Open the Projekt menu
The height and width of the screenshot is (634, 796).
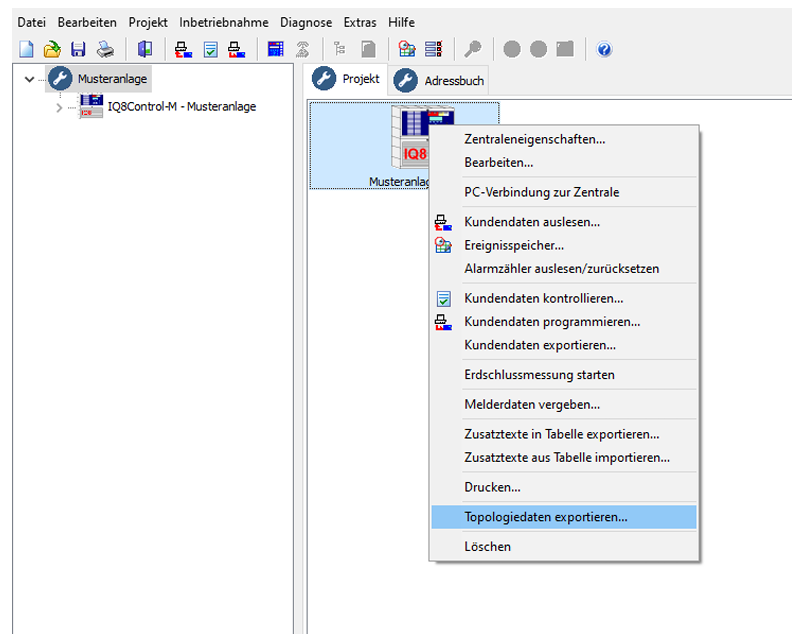148,22
